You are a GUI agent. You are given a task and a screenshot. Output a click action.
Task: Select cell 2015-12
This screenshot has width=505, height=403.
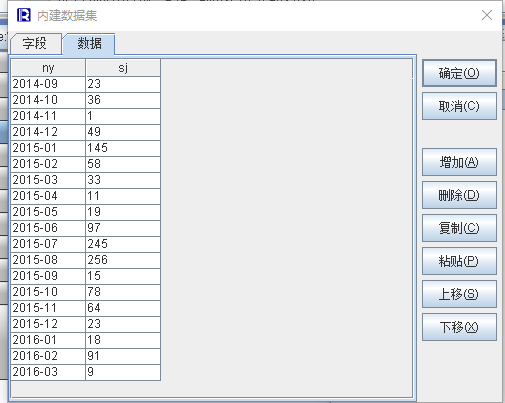[48, 324]
